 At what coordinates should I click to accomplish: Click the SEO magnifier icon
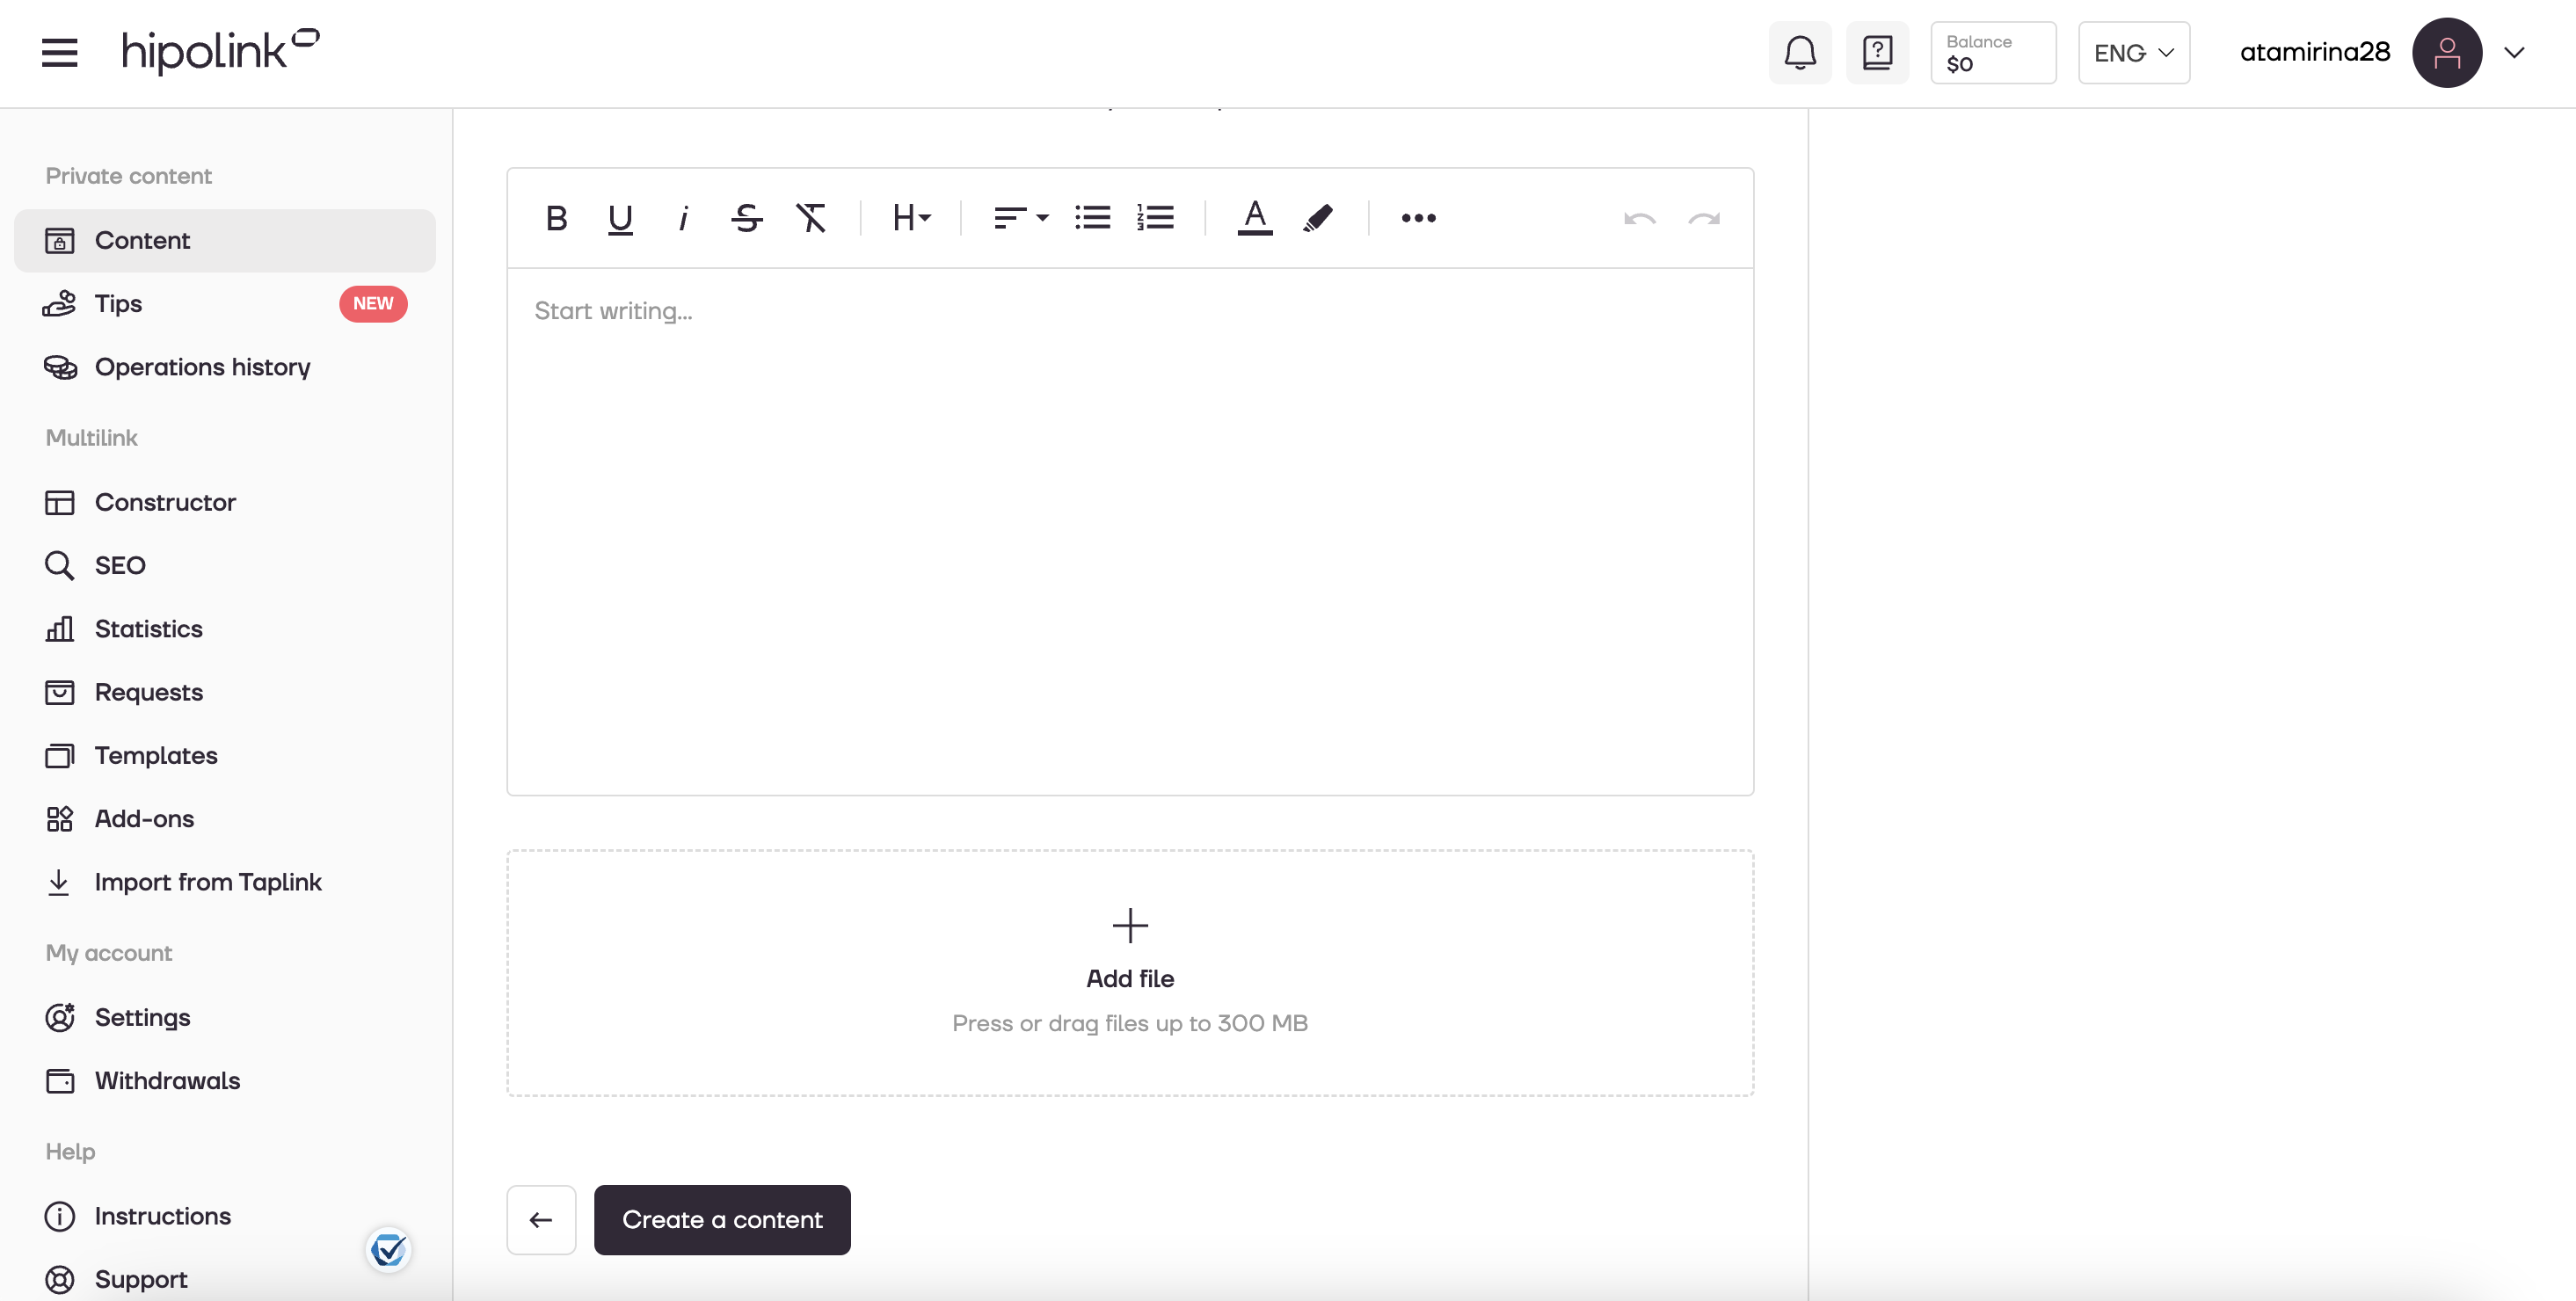point(59,565)
